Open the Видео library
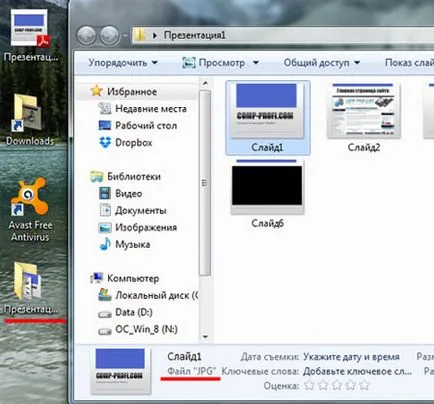The width and height of the screenshot is (434, 404). point(120,193)
